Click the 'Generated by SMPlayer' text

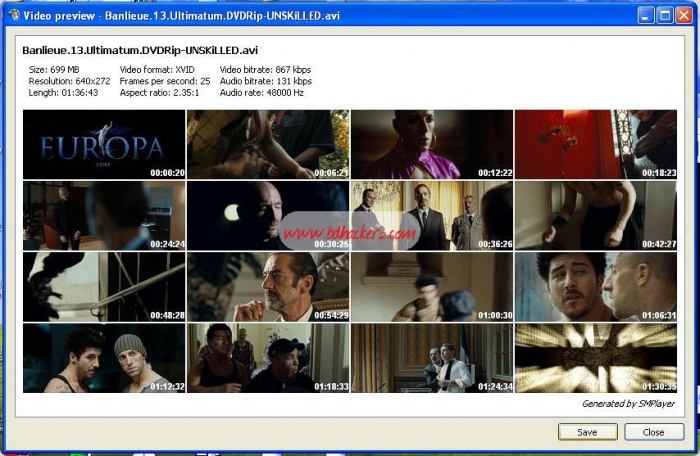[629, 404]
